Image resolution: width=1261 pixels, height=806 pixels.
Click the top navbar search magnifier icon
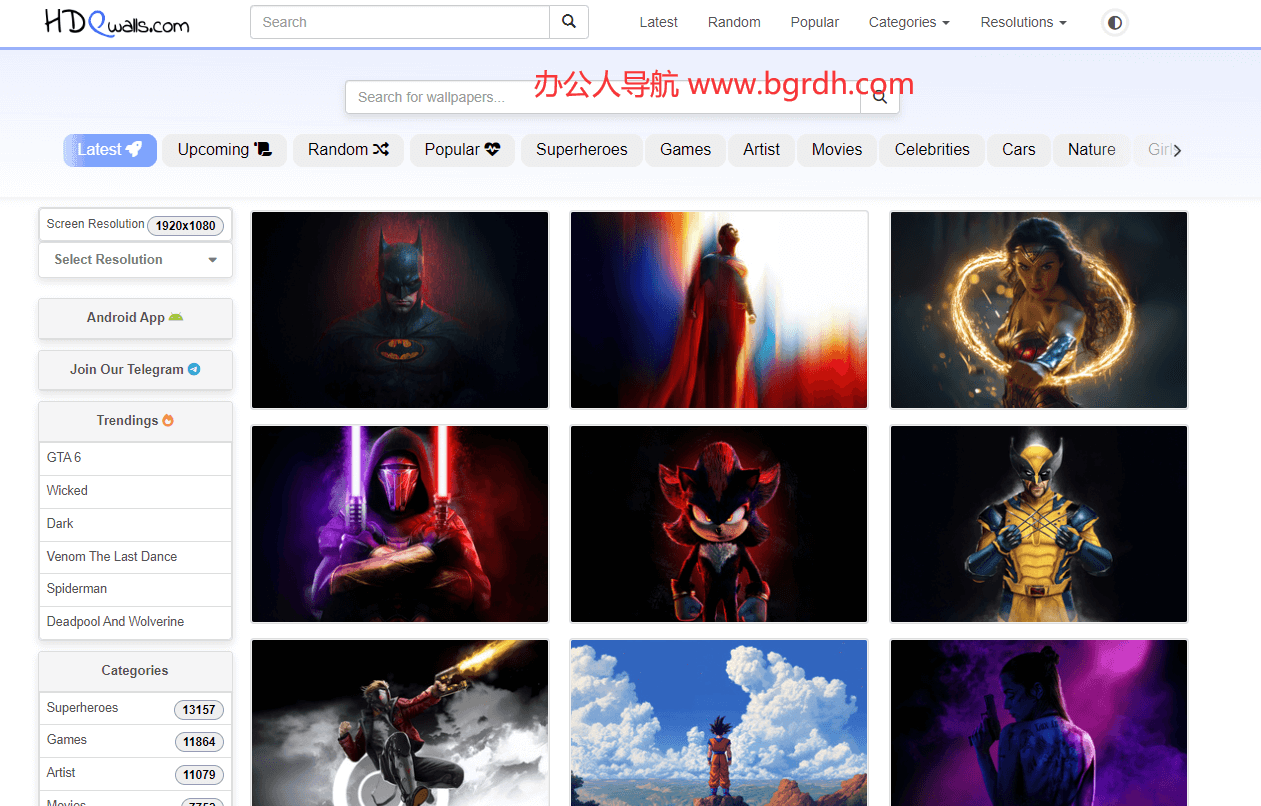click(568, 22)
